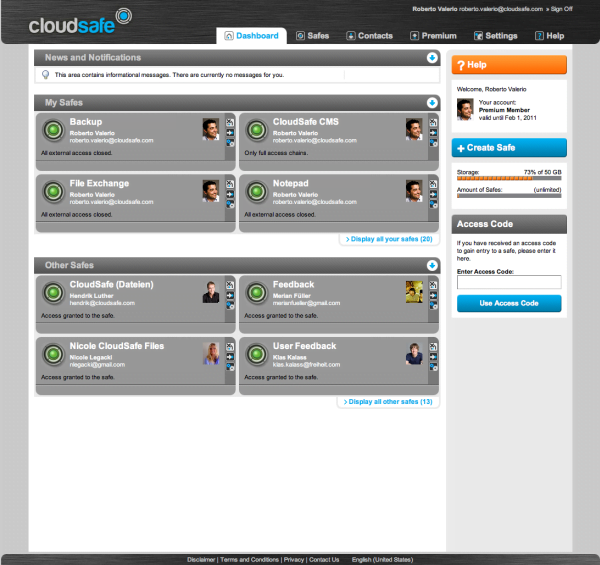Collapse the News and Notifications panel

(x=432, y=58)
